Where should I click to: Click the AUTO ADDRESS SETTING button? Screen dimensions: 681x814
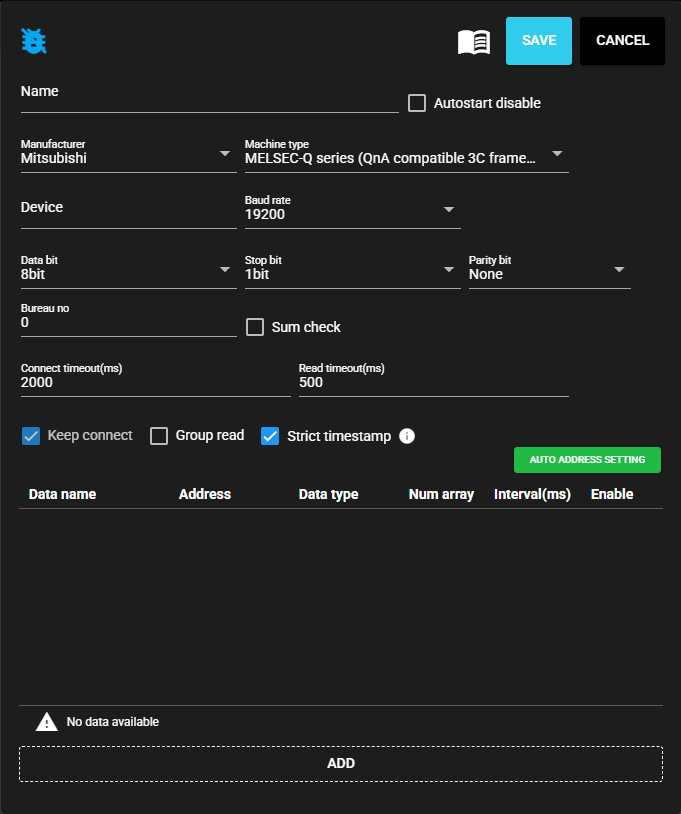[x=587, y=460]
